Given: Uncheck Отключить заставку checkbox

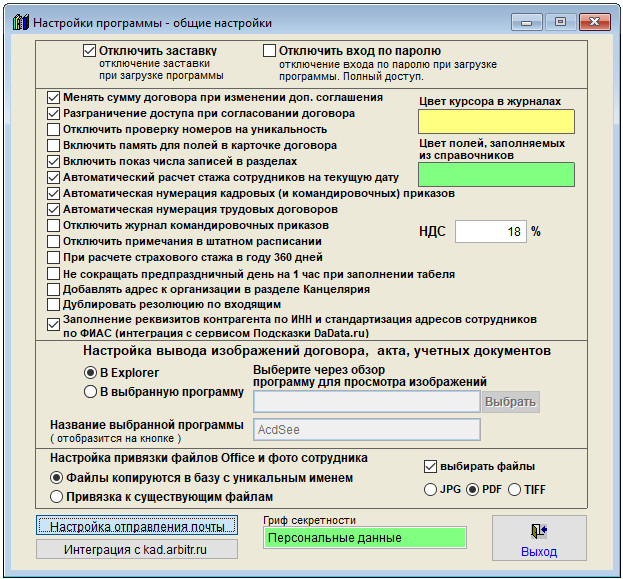Looking at the screenshot, I should (89, 51).
